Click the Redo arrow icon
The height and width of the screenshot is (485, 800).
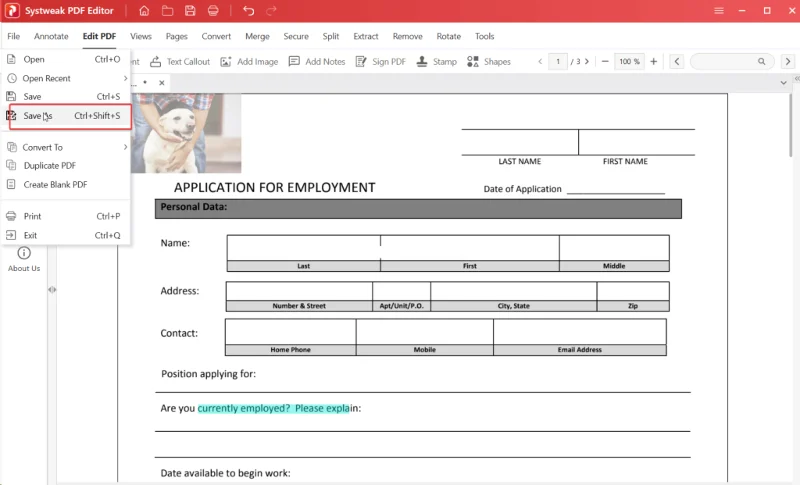pos(271,11)
